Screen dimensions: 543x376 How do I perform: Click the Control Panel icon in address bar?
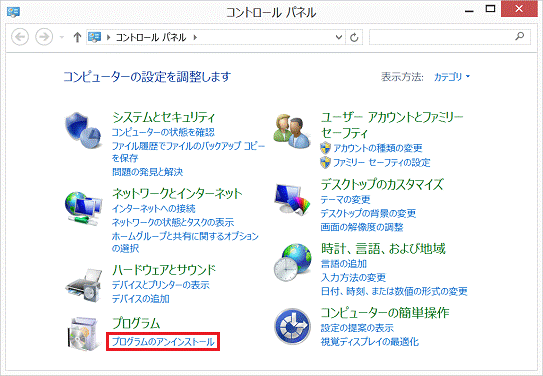(x=94, y=37)
